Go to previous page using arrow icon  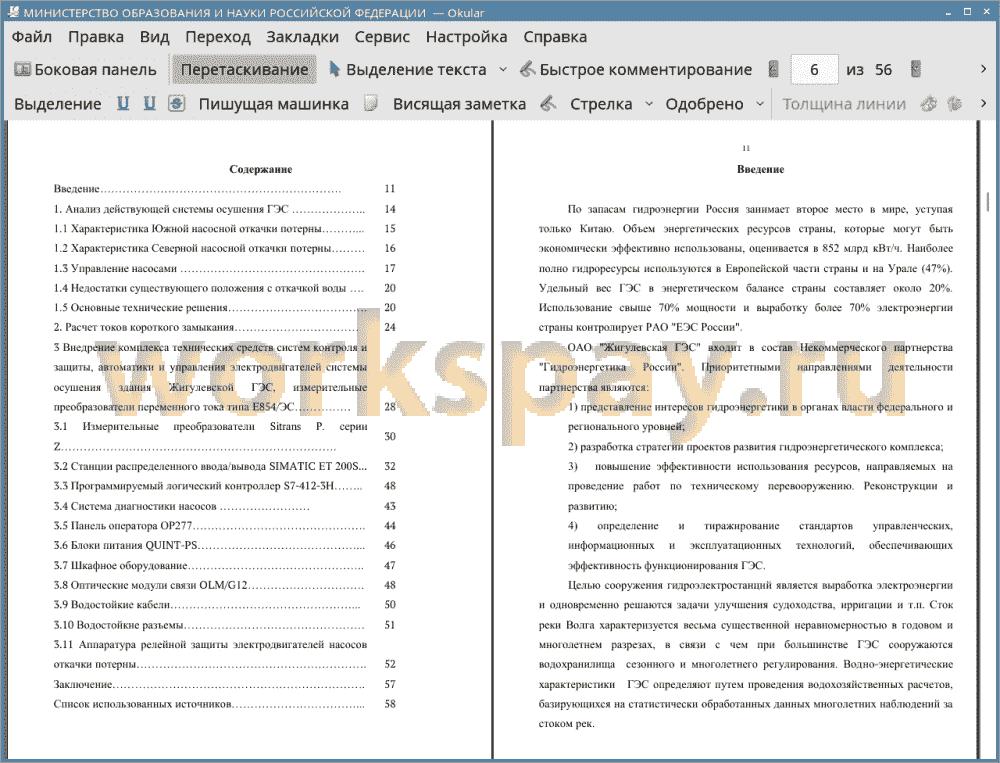[774, 69]
